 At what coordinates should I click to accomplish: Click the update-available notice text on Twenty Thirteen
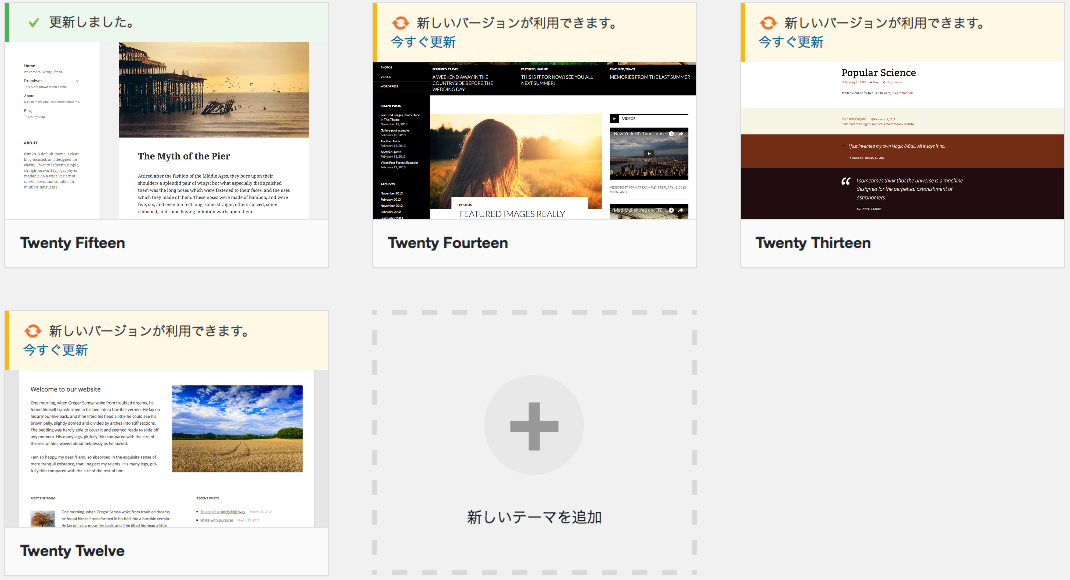click(x=885, y=23)
